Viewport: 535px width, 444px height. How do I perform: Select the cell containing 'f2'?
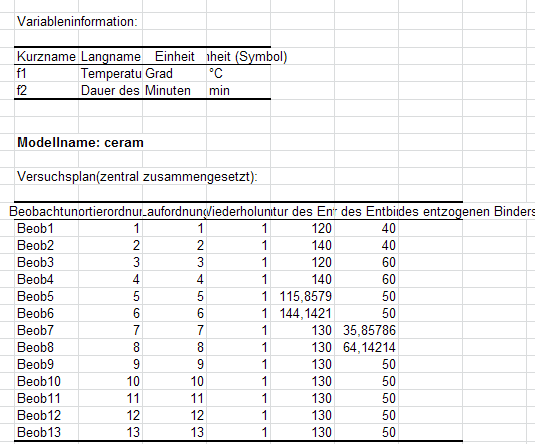coord(46,90)
